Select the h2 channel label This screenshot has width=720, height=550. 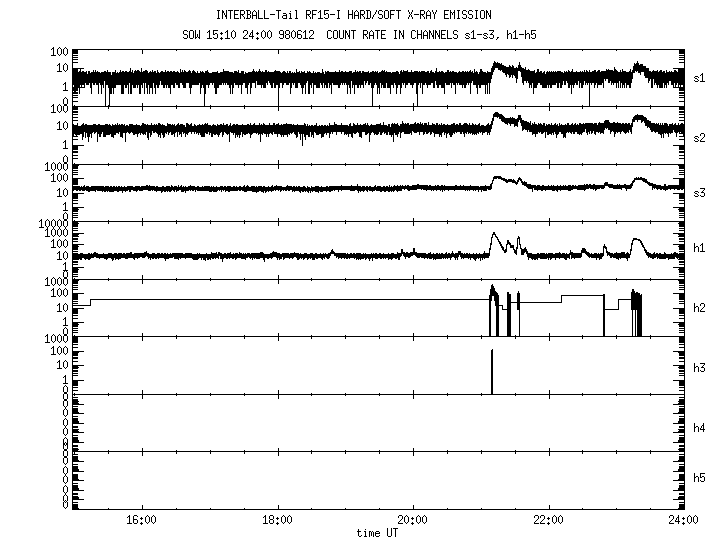701,307
